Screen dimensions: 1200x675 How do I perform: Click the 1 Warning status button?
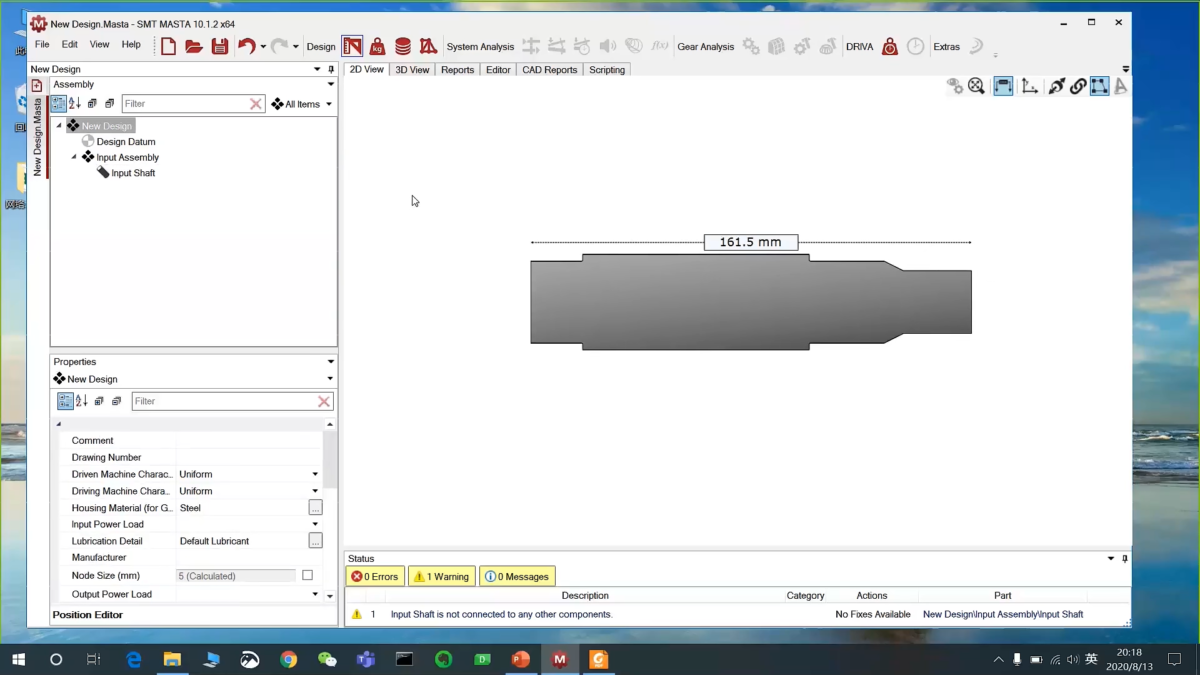(441, 576)
